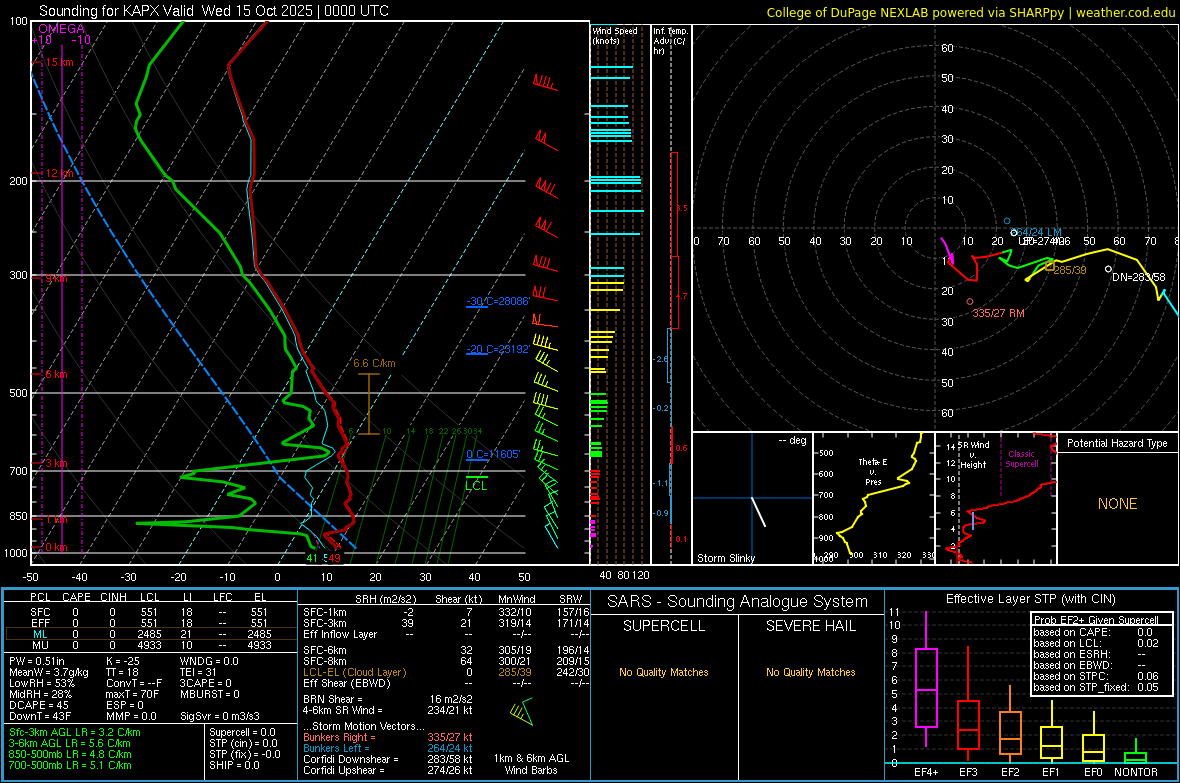1180x783 pixels.
Task: Click the Storm Slinky panel plot
Action: click(752, 498)
